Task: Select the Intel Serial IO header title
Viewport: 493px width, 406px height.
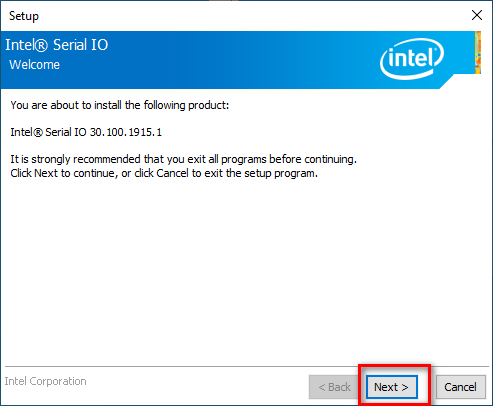Action: point(57,45)
